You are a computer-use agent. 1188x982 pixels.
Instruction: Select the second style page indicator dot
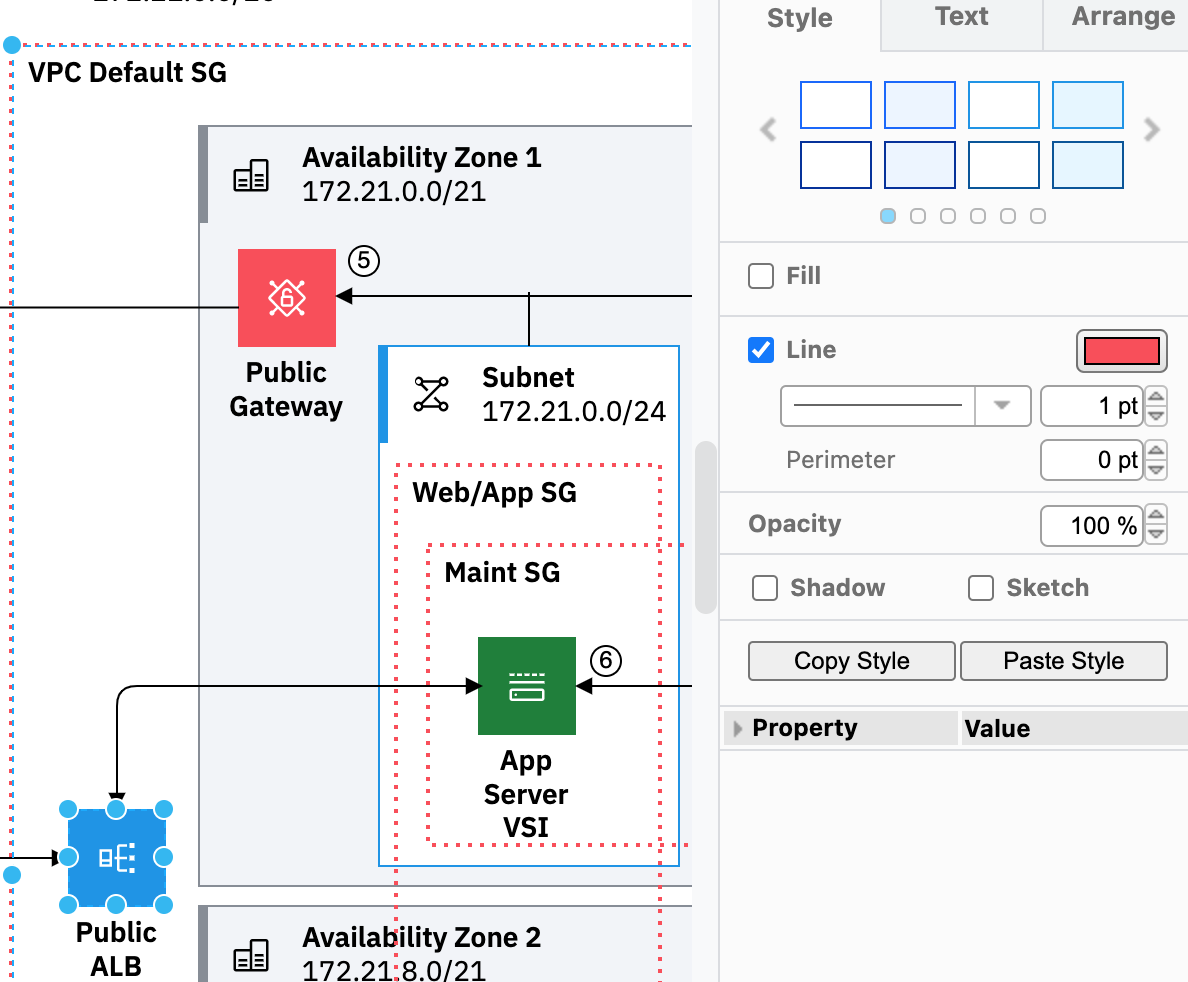coord(918,217)
